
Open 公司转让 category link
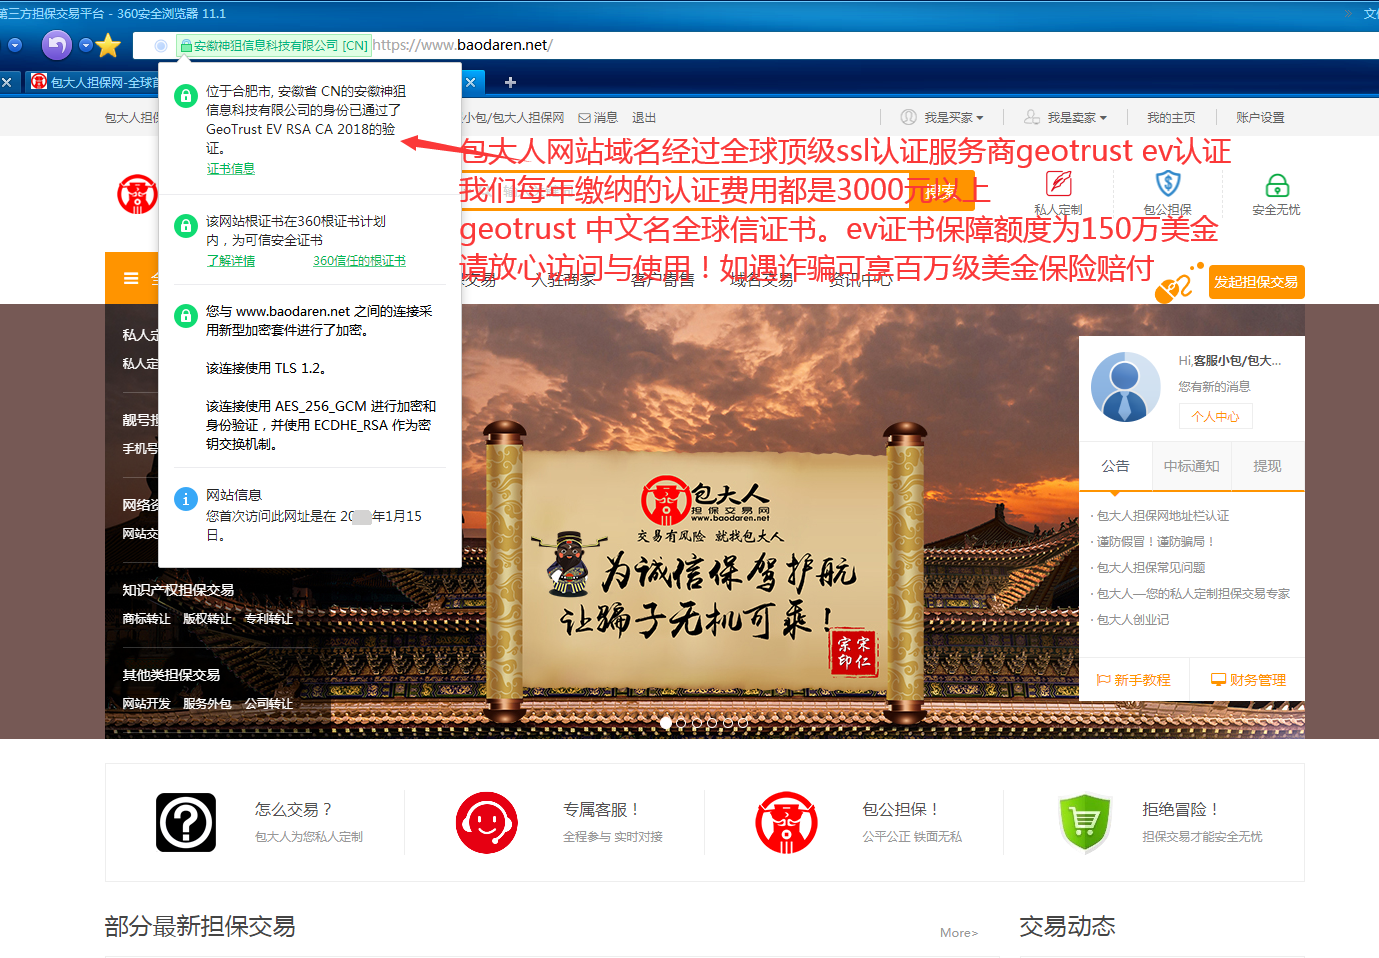[x=269, y=704]
